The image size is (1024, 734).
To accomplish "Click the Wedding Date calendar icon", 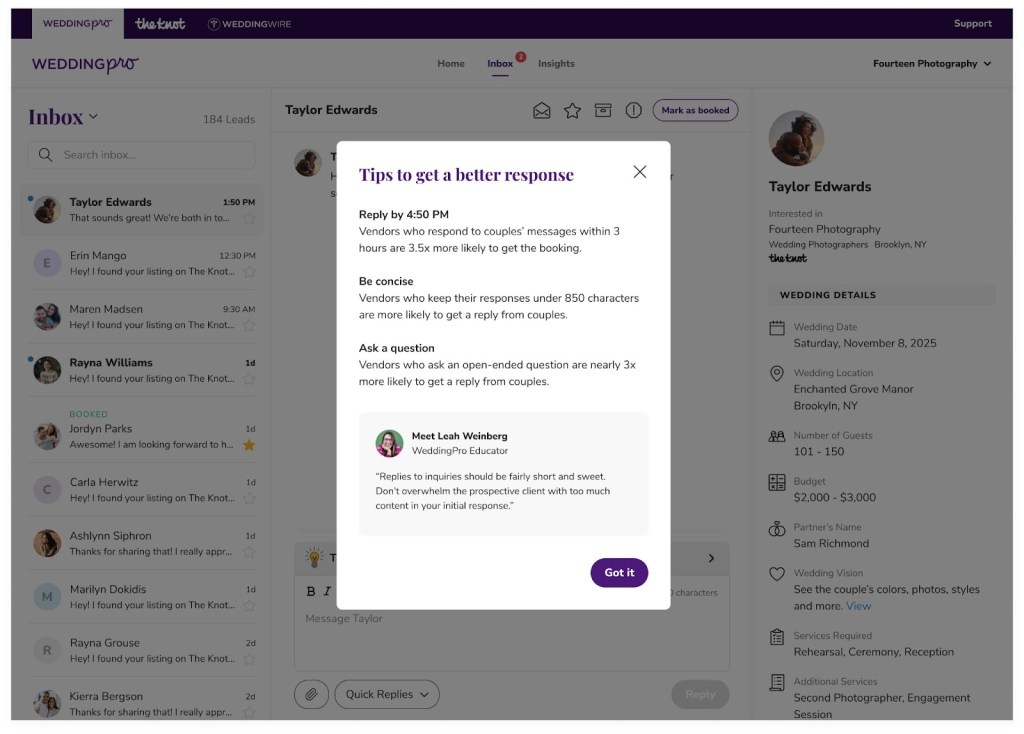I will point(777,328).
